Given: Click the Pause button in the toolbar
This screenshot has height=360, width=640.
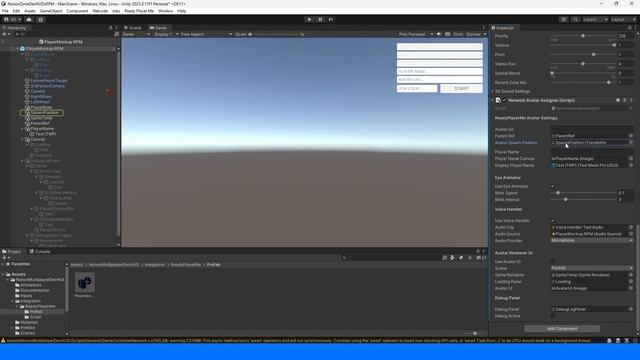Looking at the screenshot, I should 320,19.
